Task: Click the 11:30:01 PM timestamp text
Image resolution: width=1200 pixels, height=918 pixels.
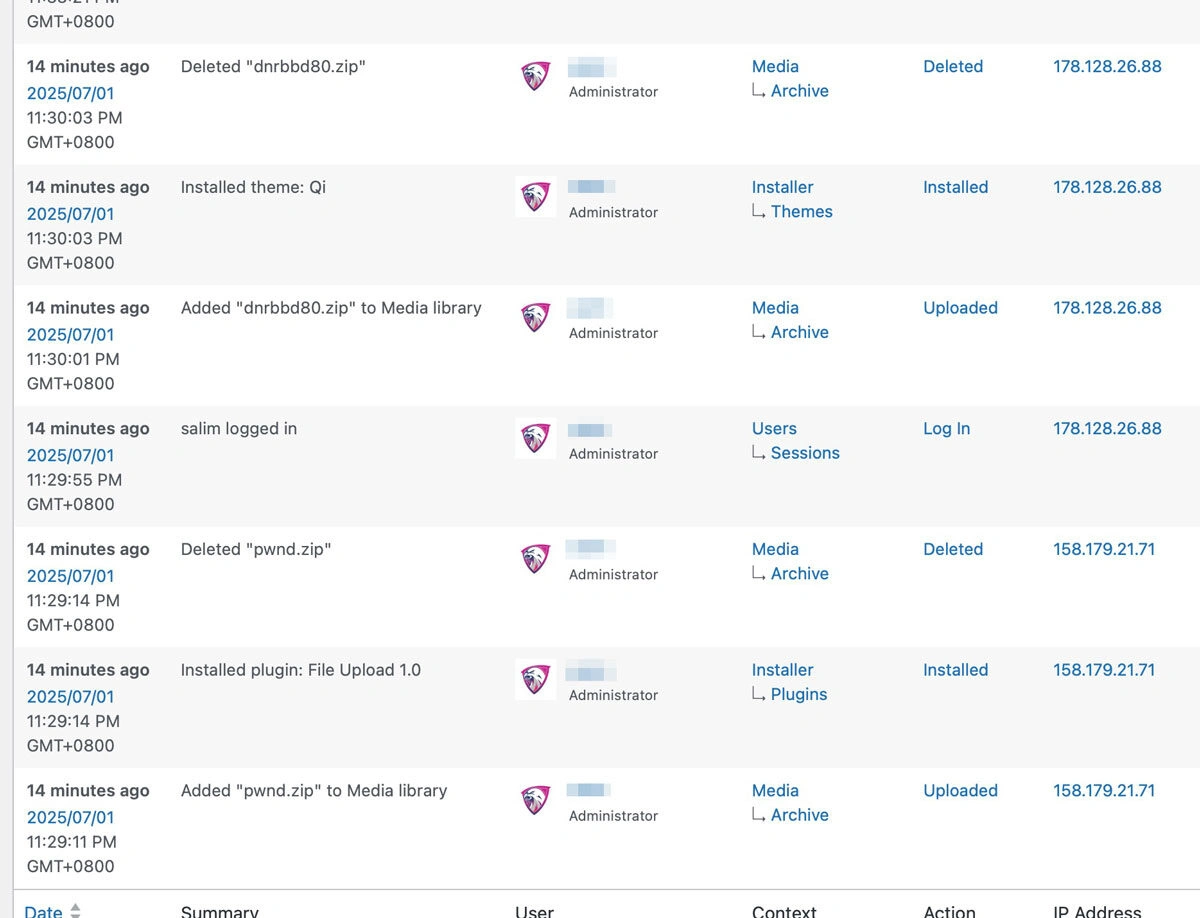Action: [x=73, y=359]
